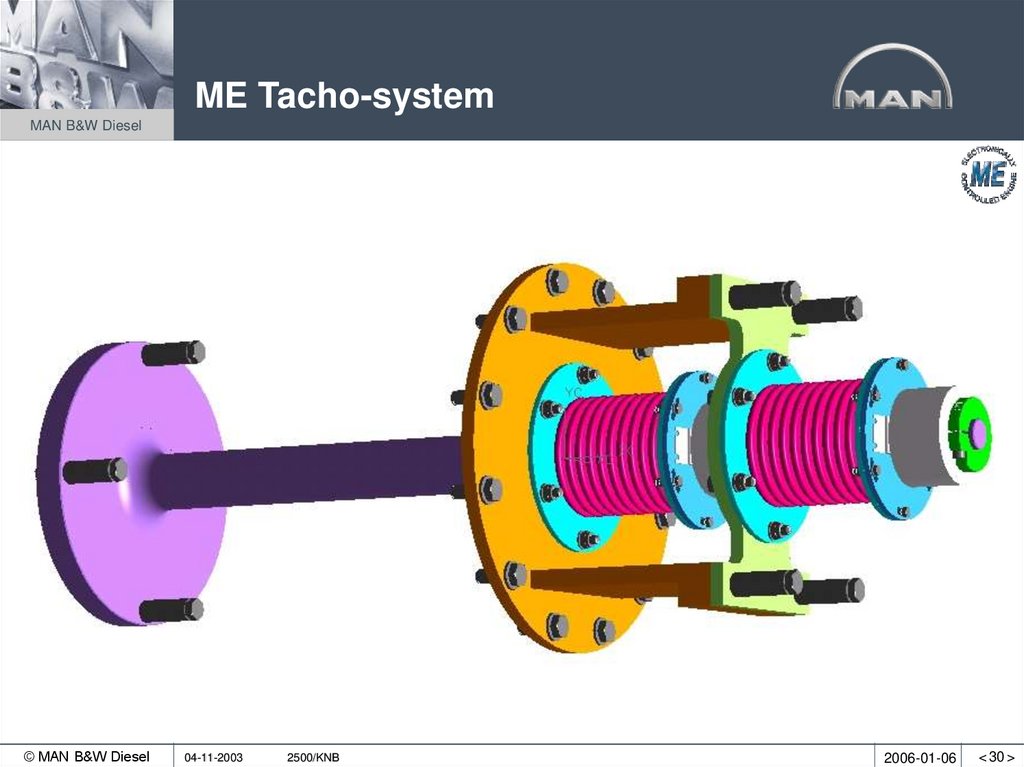Click the © MAN B&W Diesel footer text
Screen dimensions: 1024x767
(x=90, y=756)
